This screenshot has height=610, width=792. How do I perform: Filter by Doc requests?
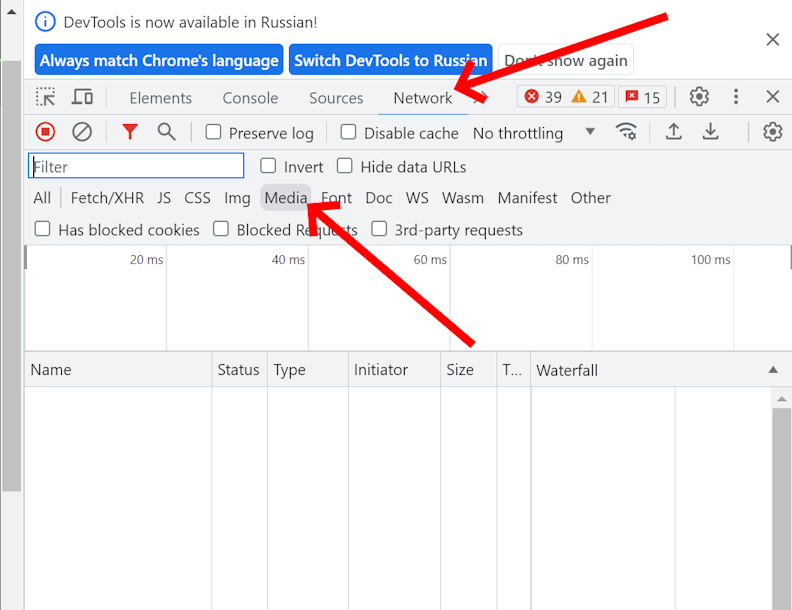[x=379, y=197]
